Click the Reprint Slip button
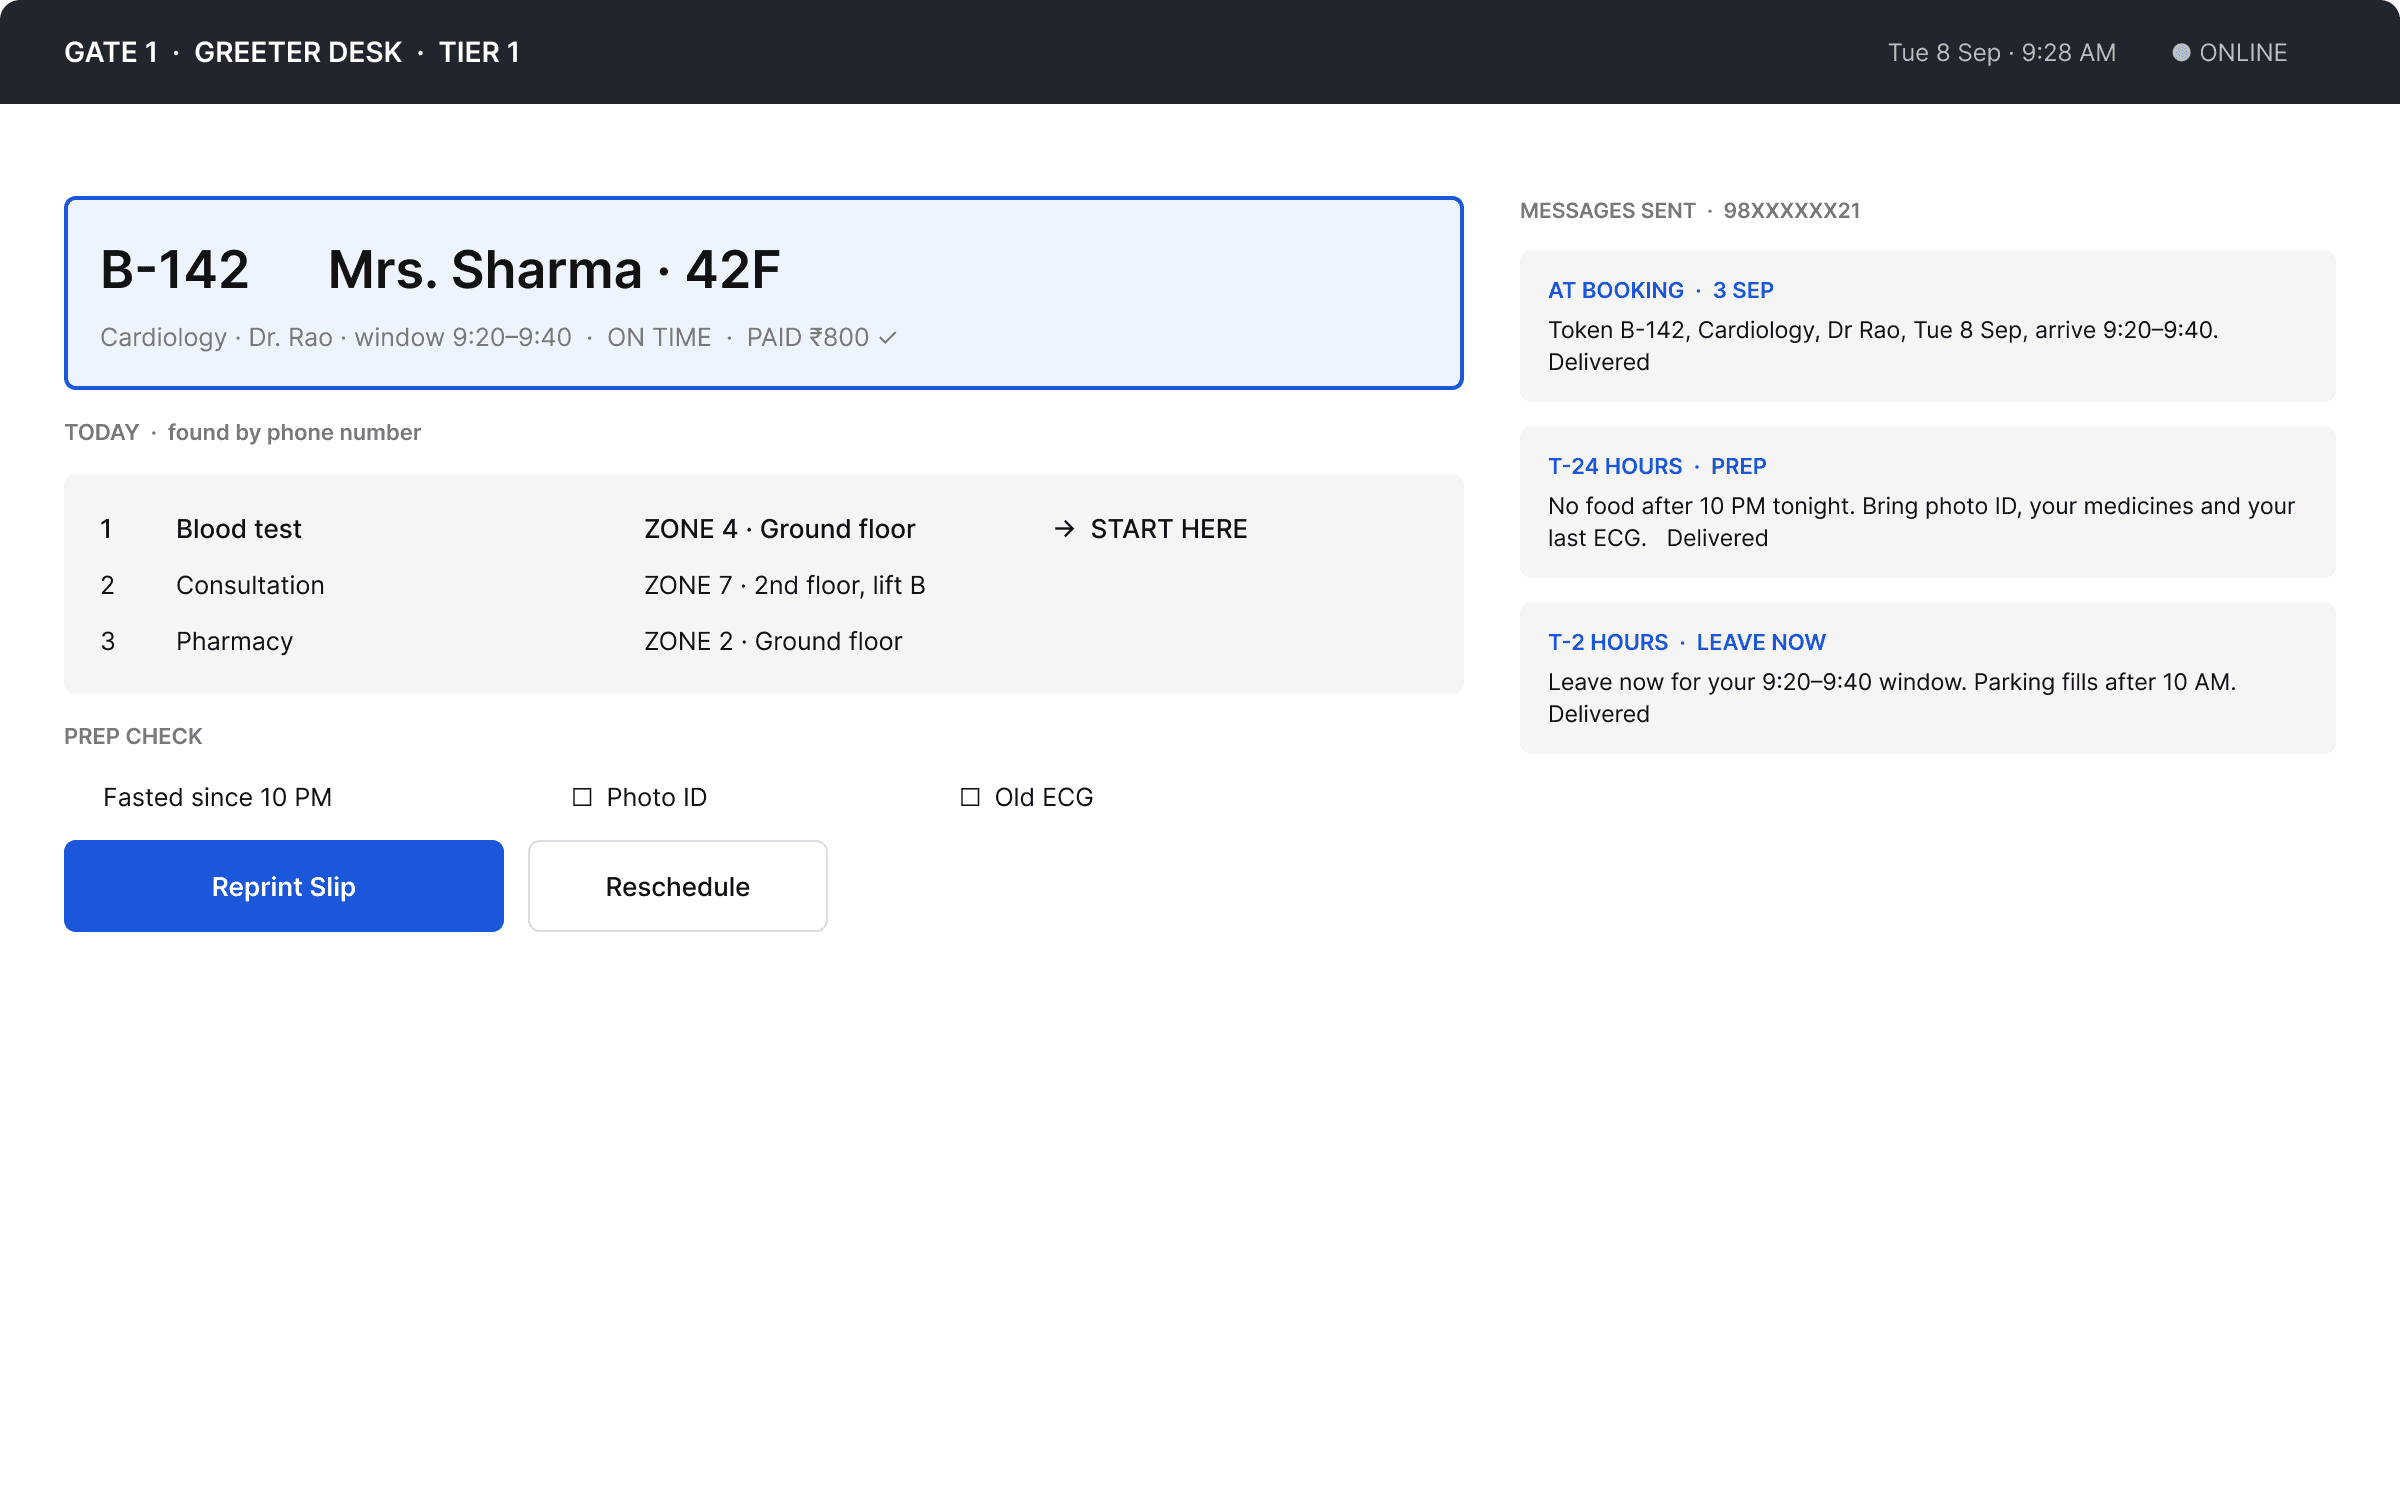 tap(284, 886)
